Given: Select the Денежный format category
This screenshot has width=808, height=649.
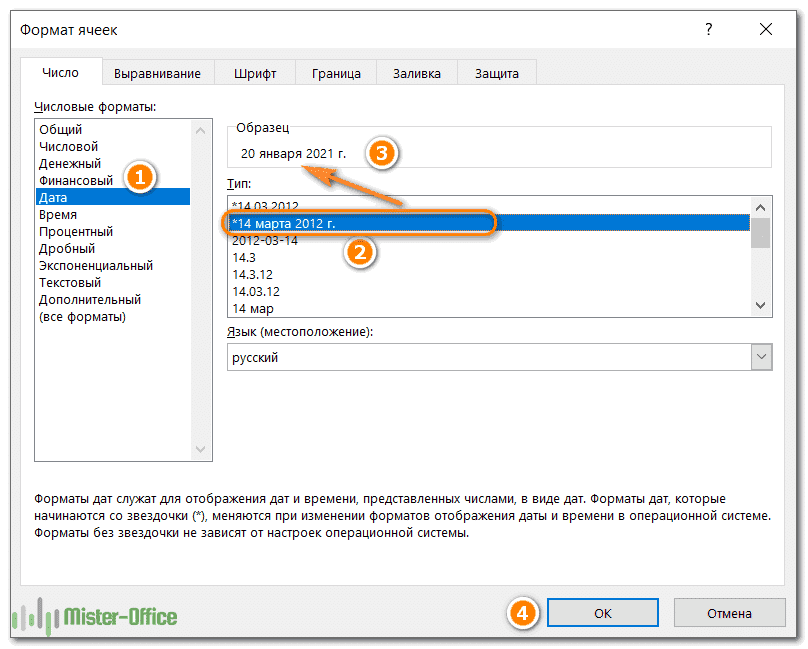Looking at the screenshot, I should click(x=70, y=163).
